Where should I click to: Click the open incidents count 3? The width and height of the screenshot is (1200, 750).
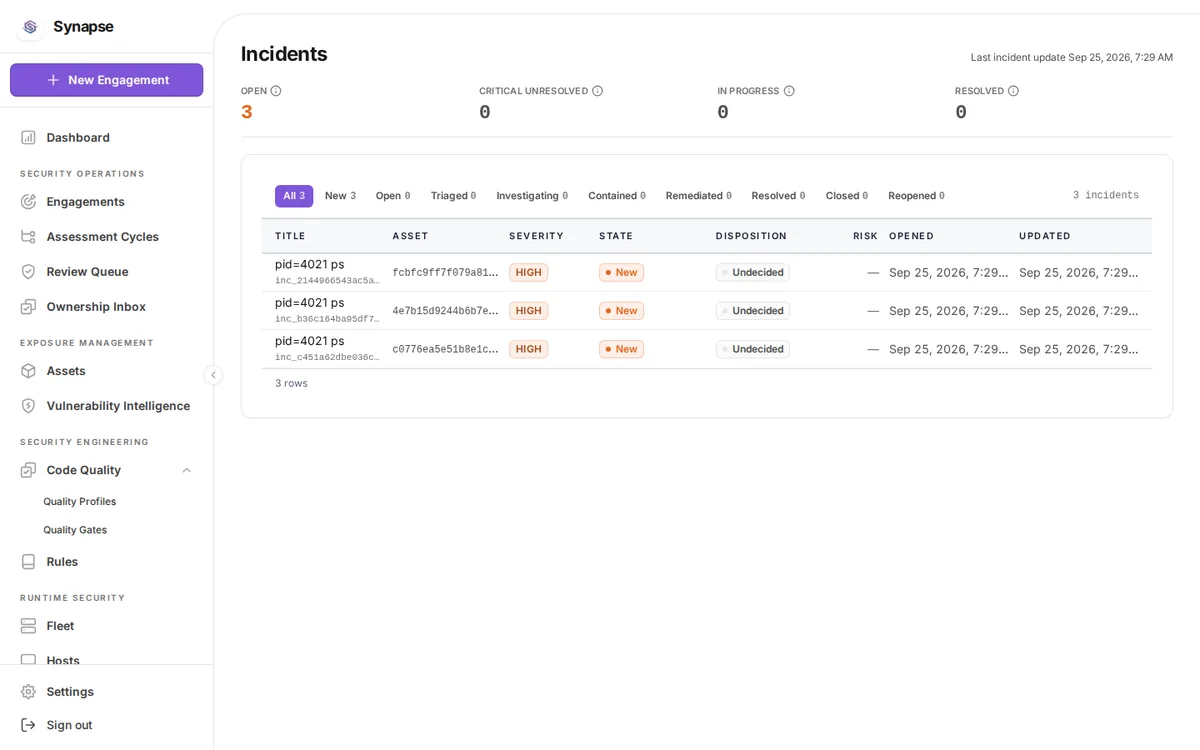pyautogui.click(x=247, y=112)
